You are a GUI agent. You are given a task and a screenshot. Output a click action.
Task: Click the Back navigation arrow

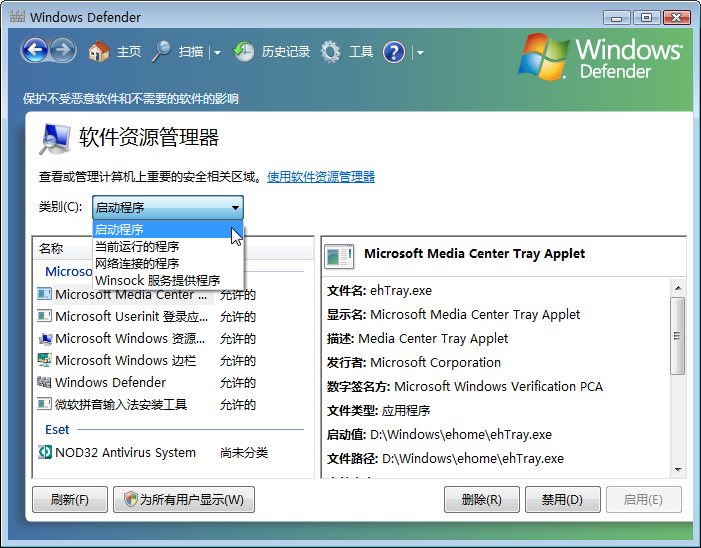point(35,50)
